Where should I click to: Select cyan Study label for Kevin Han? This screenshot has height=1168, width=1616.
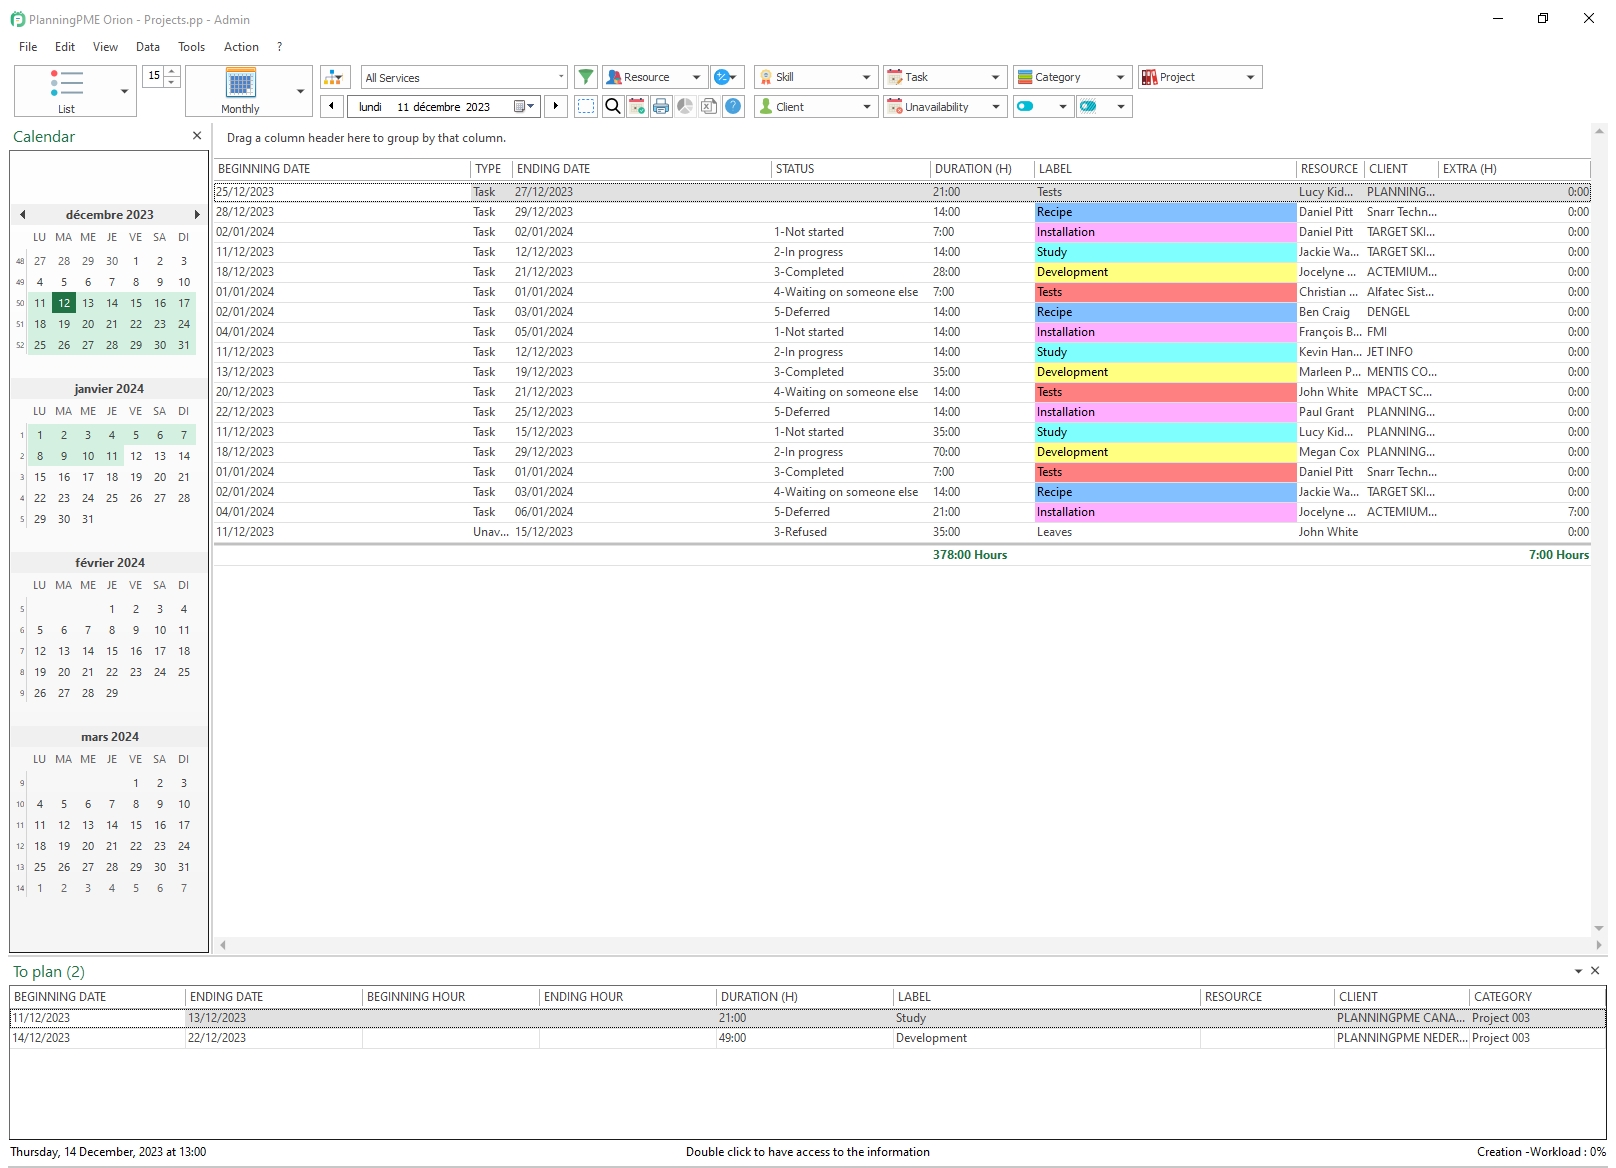click(1165, 352)
